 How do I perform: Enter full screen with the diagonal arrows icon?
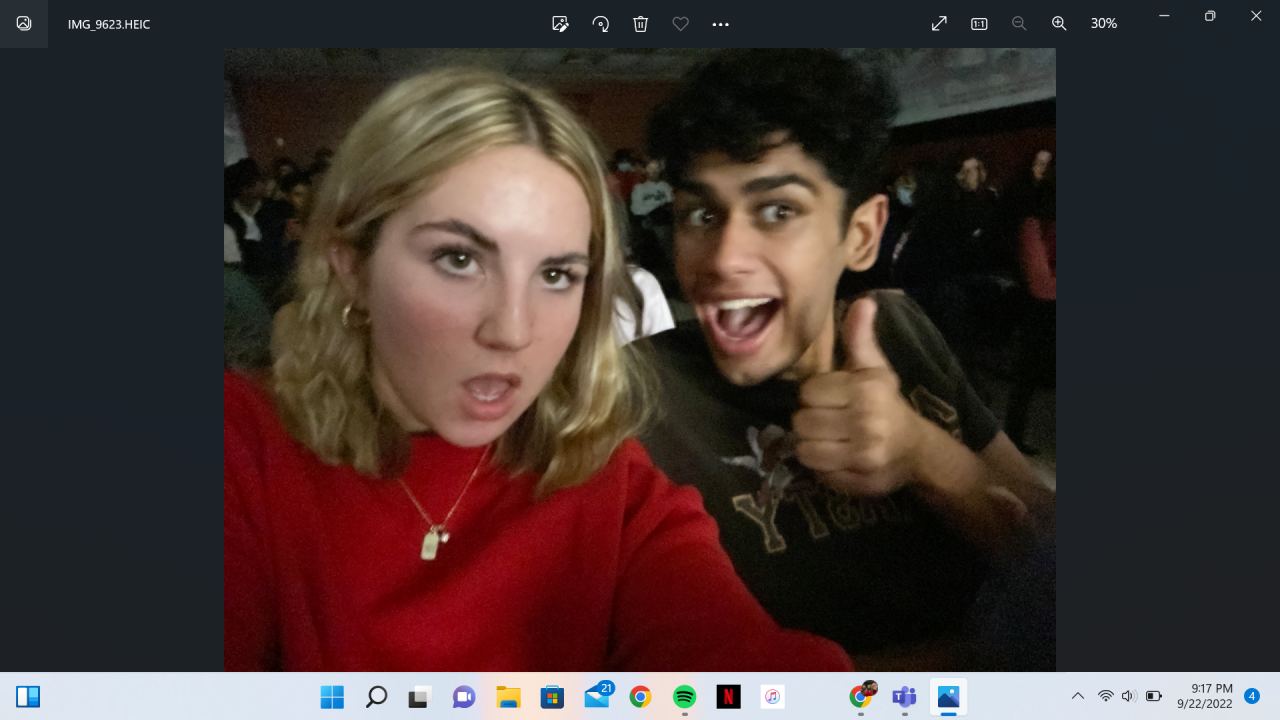click(939, 23)
